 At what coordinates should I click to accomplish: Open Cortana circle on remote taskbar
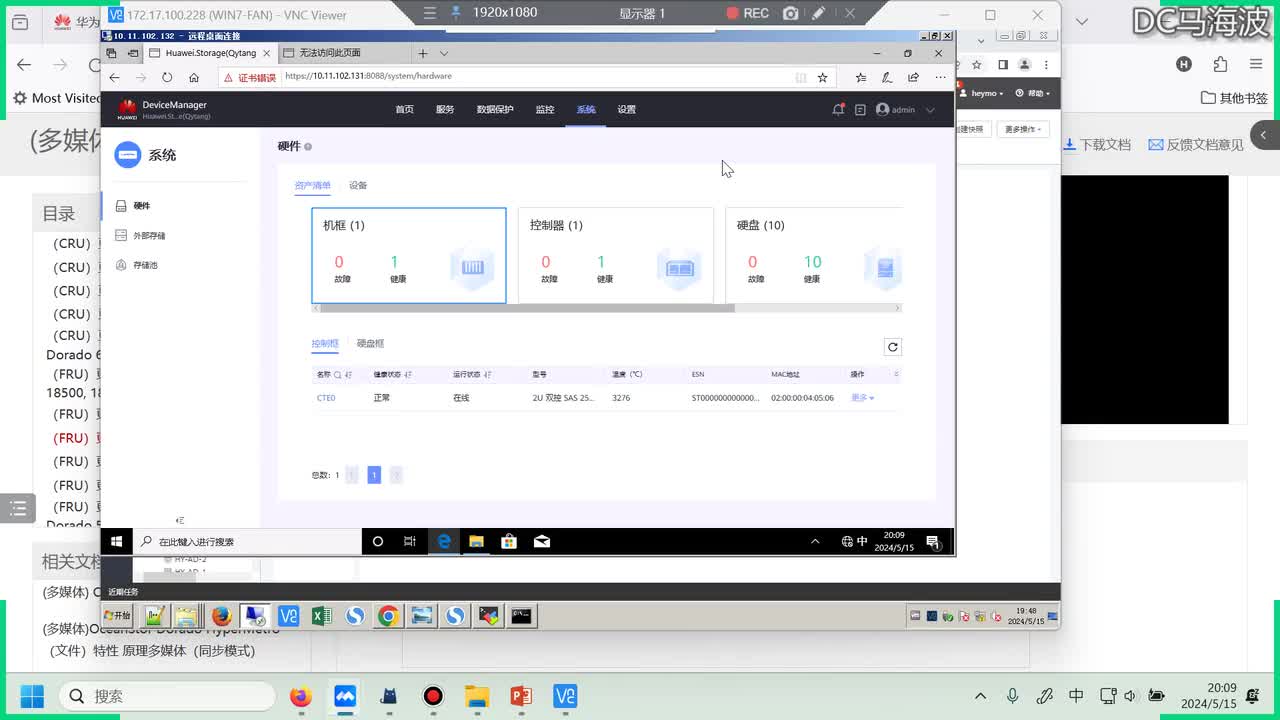click(x=377, y=541)
